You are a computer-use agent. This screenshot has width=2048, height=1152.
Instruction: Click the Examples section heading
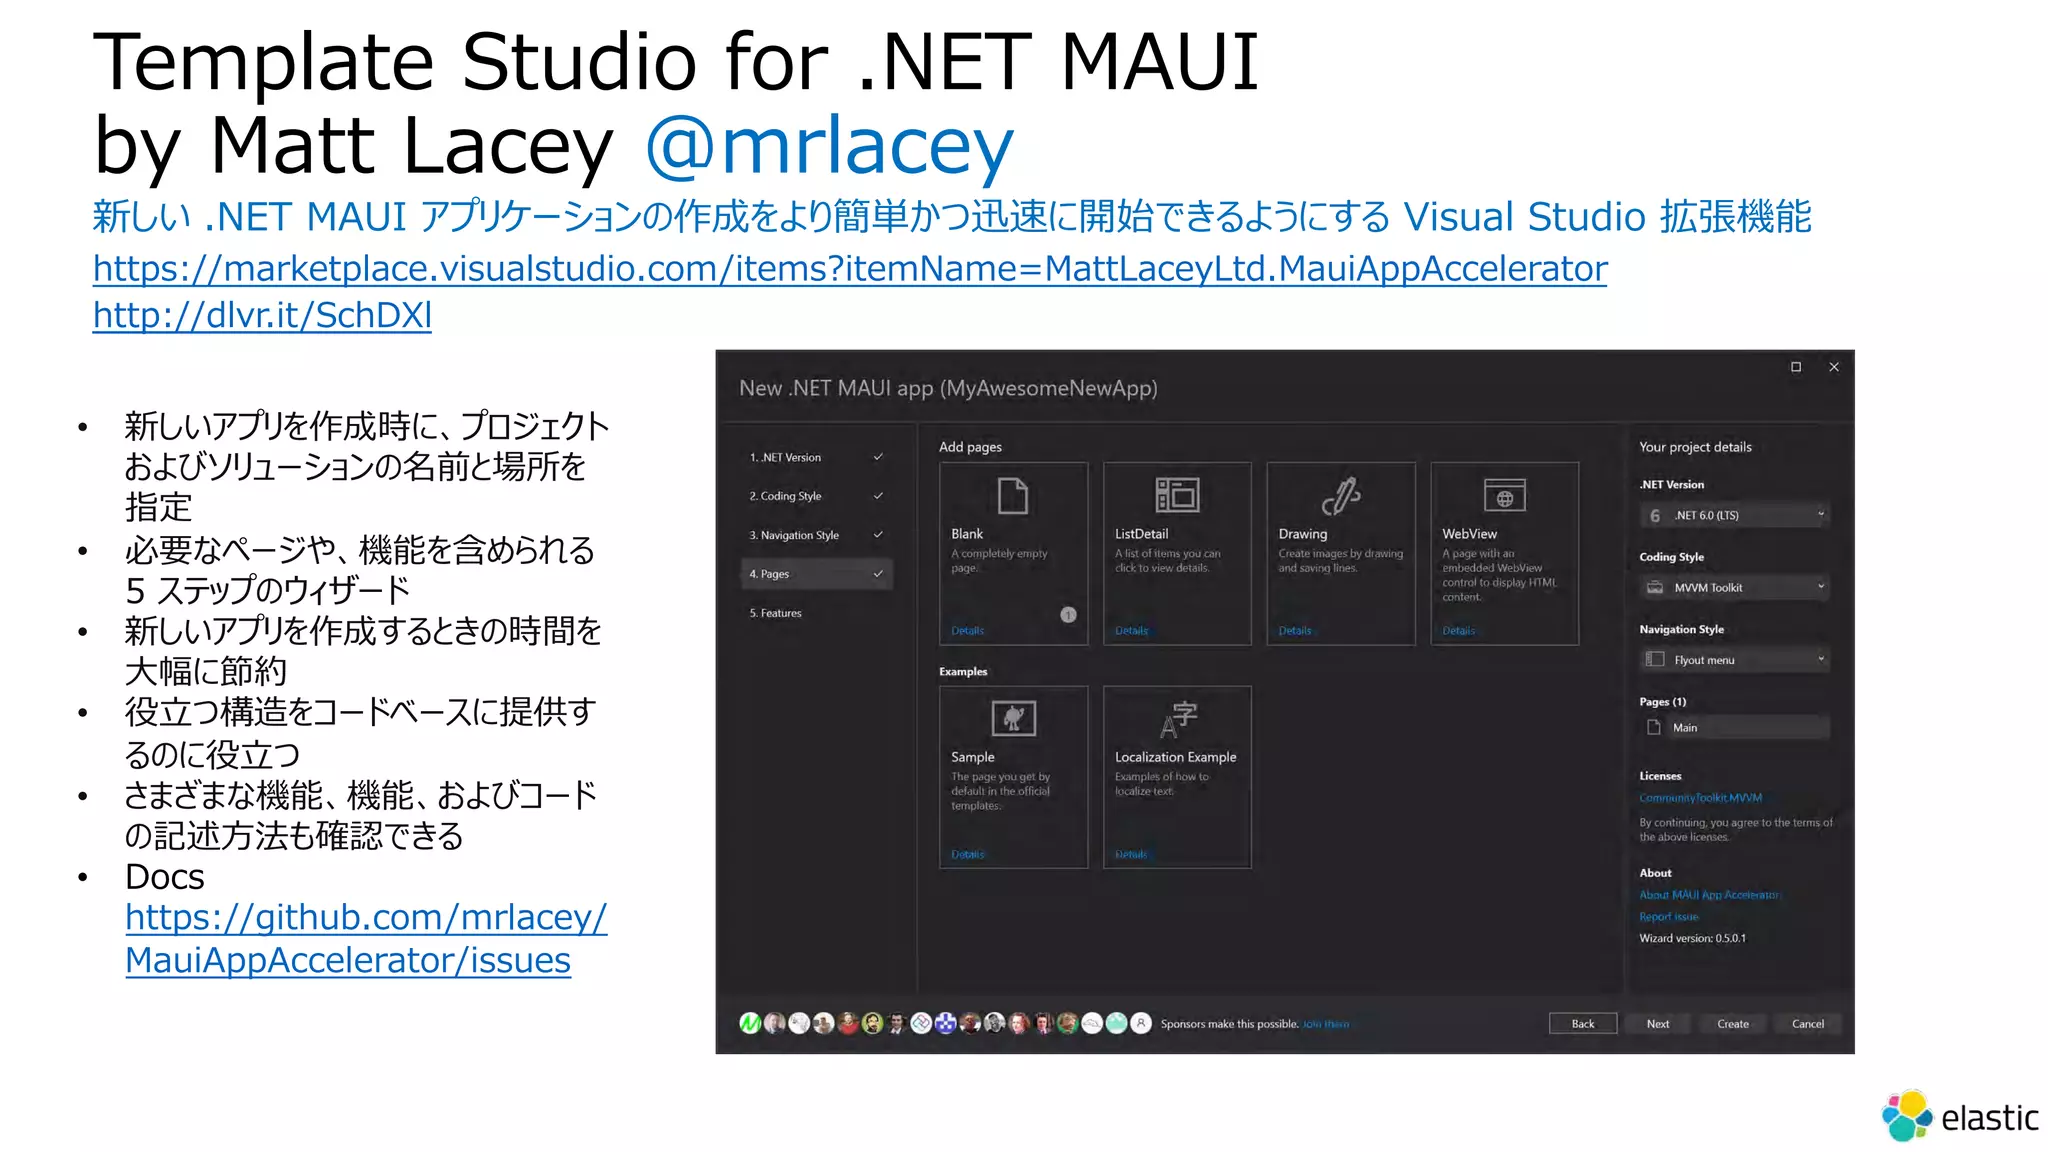(963, 671)
